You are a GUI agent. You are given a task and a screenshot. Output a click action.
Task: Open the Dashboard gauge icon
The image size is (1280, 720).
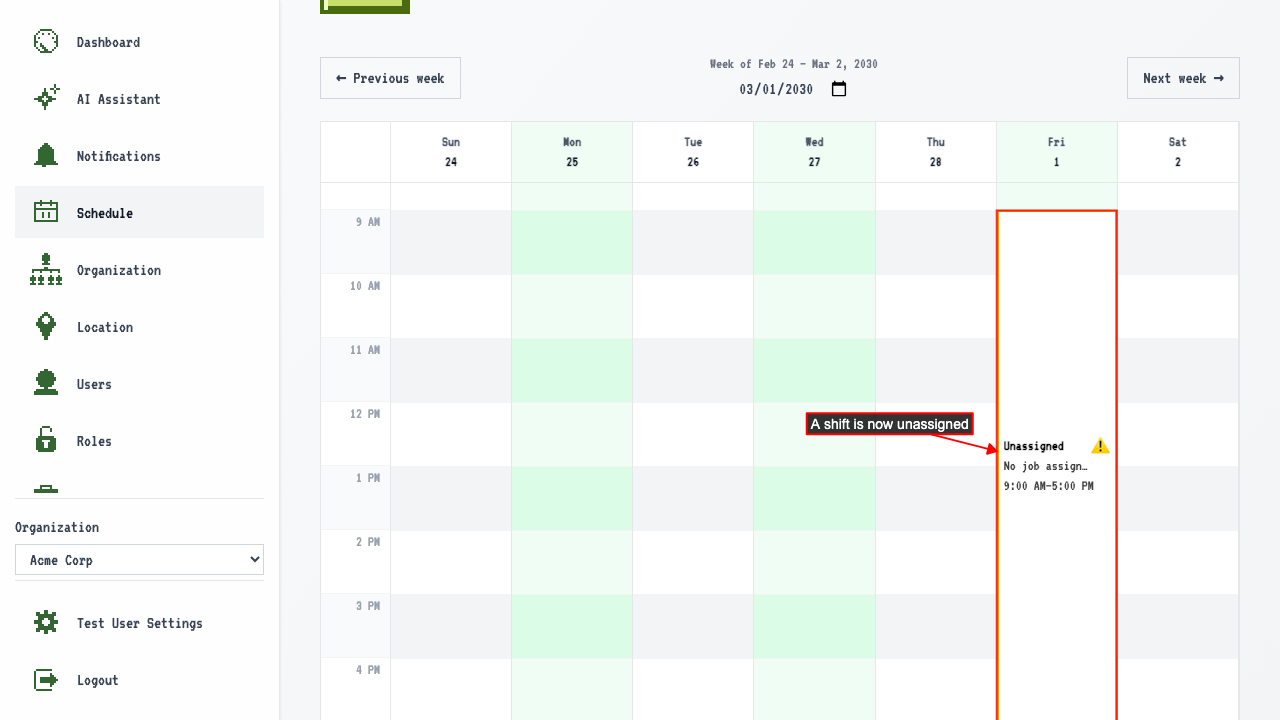coord(46,42)
